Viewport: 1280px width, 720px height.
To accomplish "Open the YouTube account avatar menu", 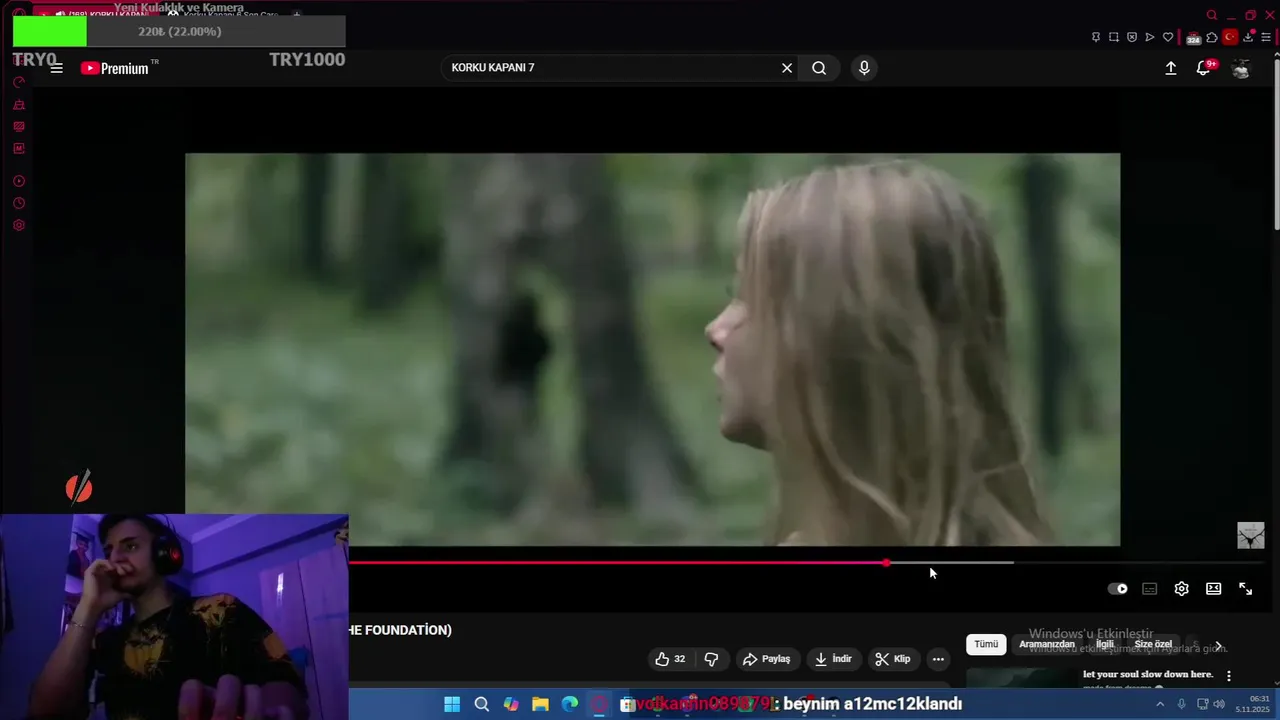I will coord(1241,68).
